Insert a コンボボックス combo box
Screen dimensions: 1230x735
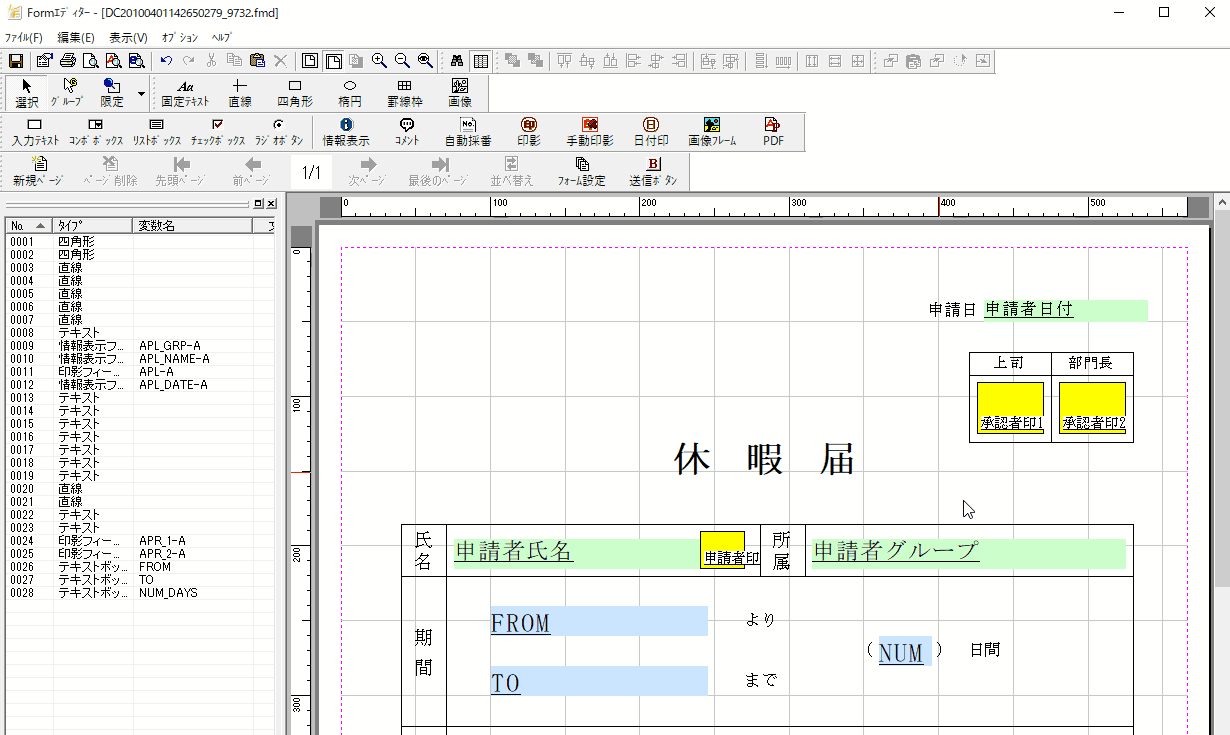(96, 132)
